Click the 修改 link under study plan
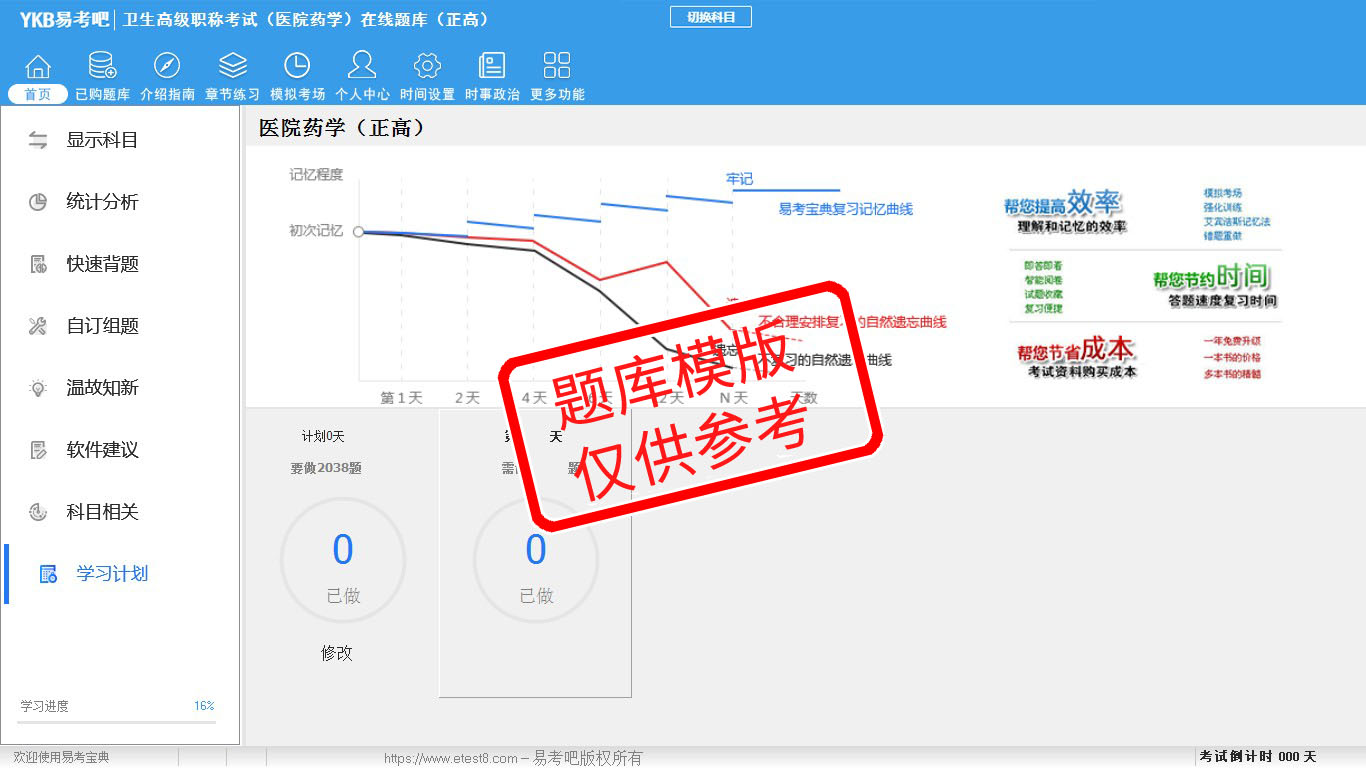The image size is (1366, 768). tap(337, 653)
